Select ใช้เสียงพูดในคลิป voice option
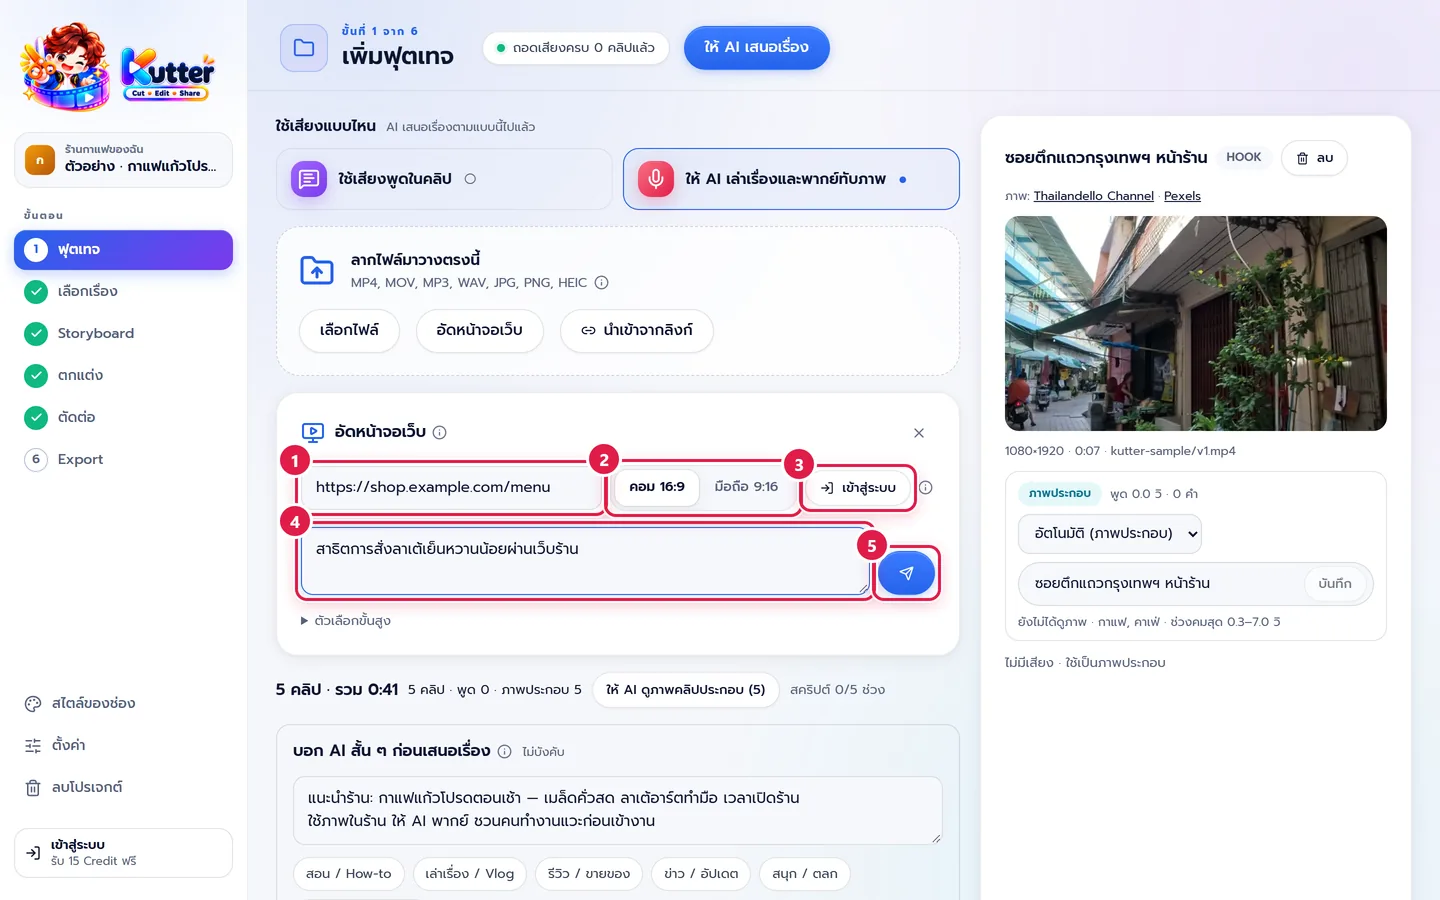Viewport: 1440px width, 900px height. click(444, 179)
